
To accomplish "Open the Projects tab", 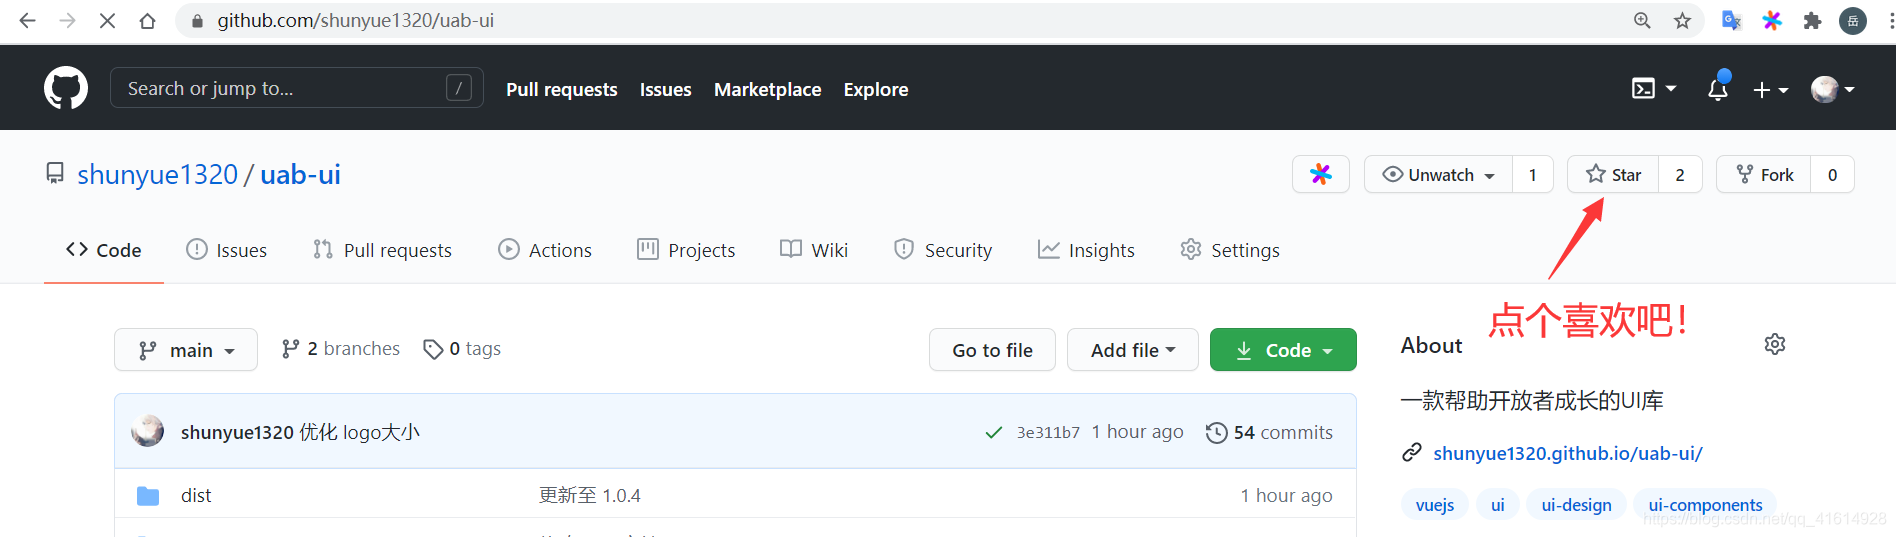I will coord(686,250).
